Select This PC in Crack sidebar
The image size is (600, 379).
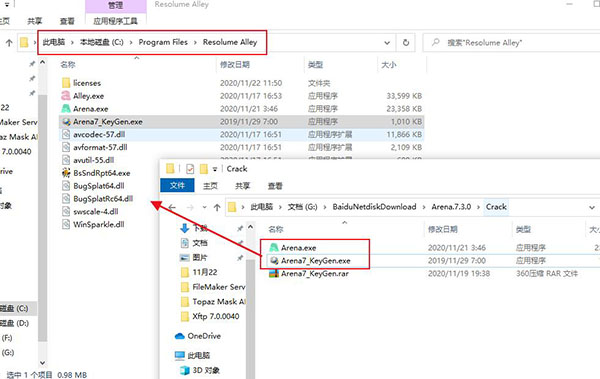(192, 355)
